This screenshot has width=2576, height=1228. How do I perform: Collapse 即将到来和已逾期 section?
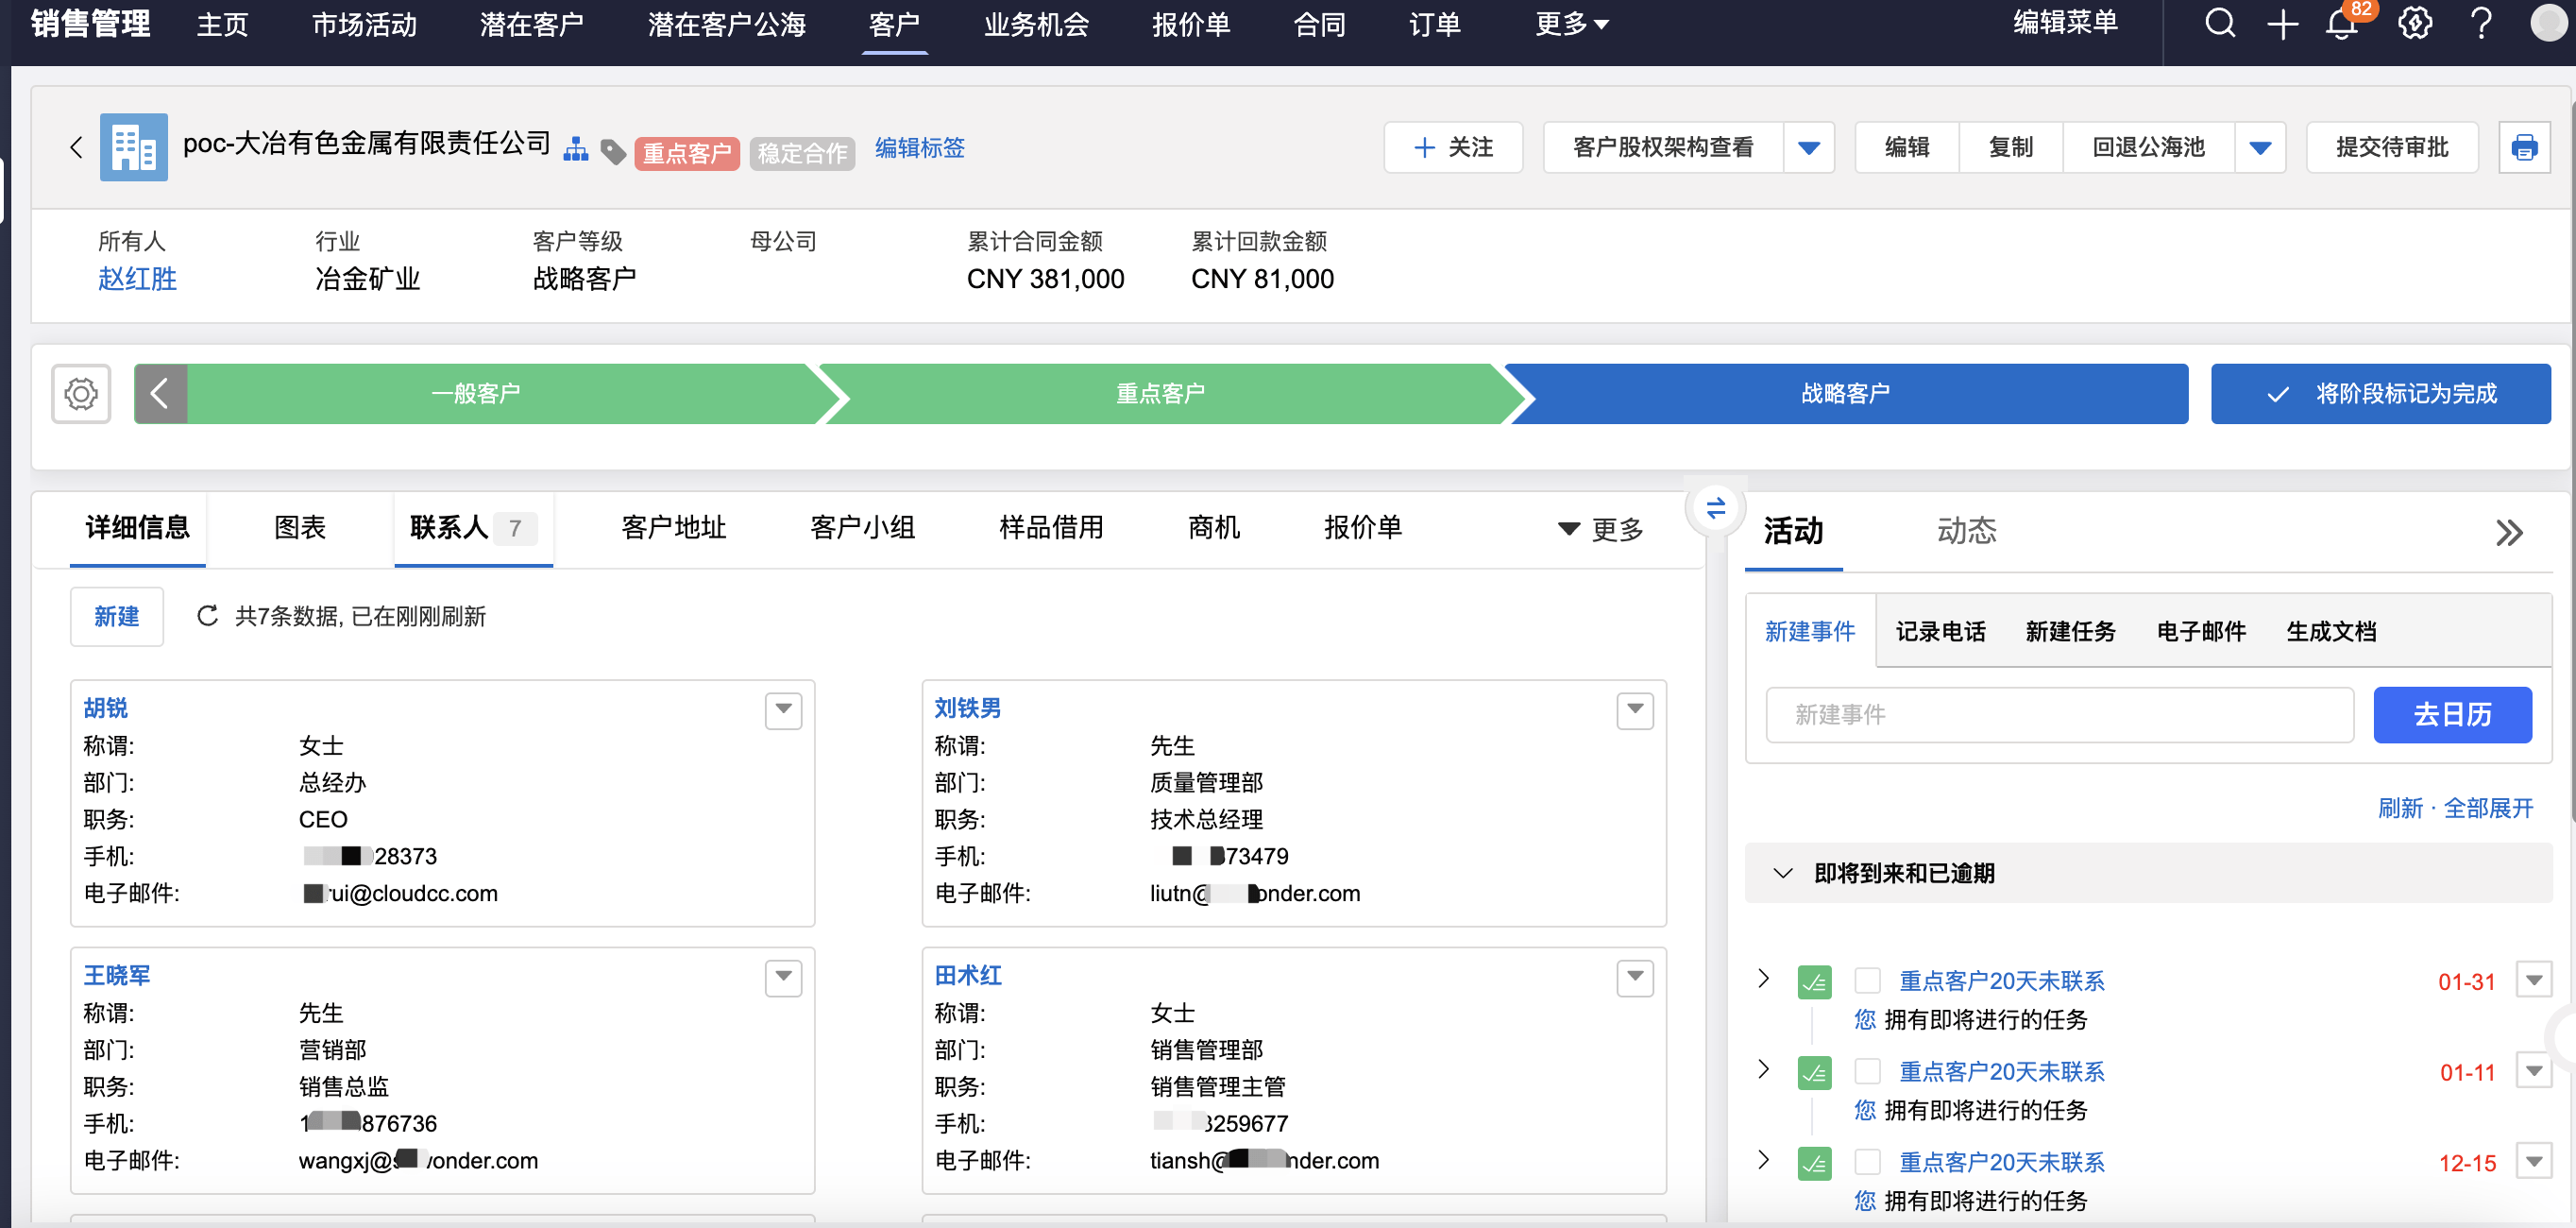tap(1782, 873)
